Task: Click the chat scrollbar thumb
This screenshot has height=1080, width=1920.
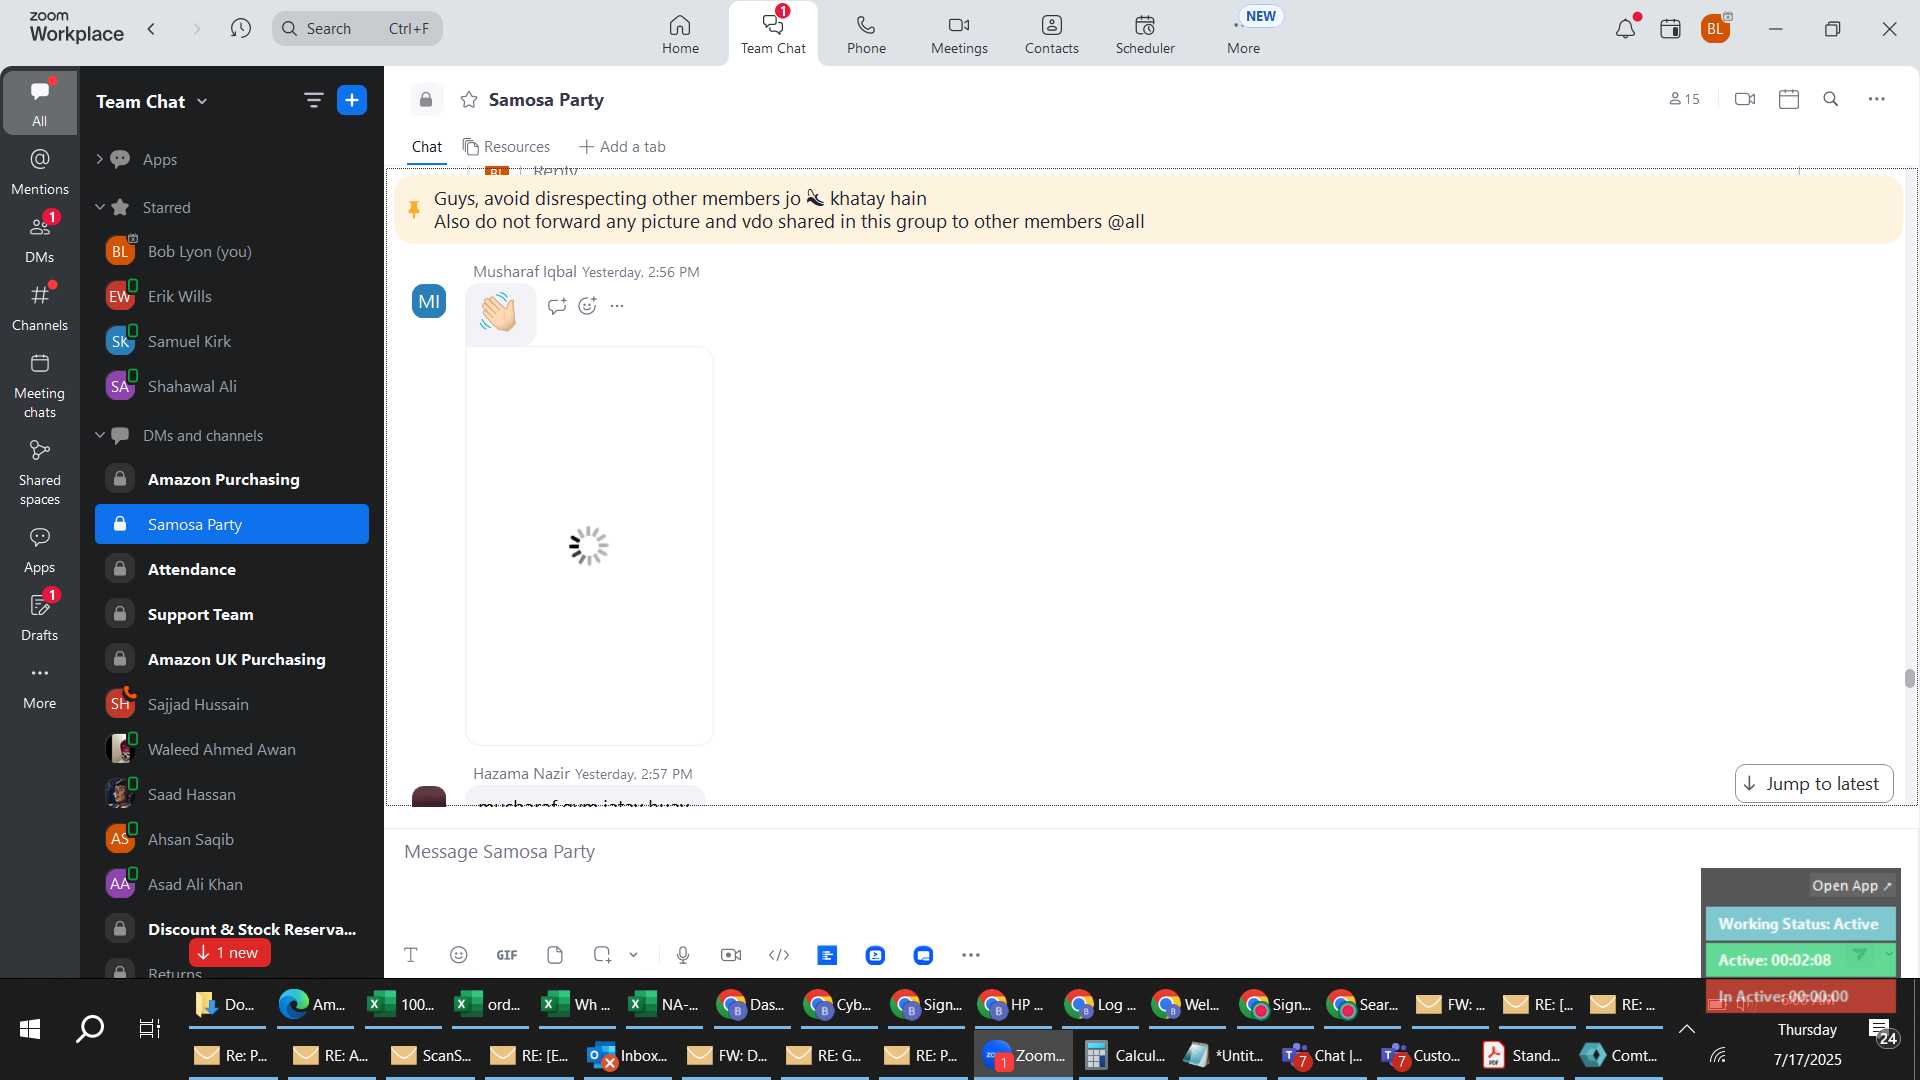Action: point(1909,678)
